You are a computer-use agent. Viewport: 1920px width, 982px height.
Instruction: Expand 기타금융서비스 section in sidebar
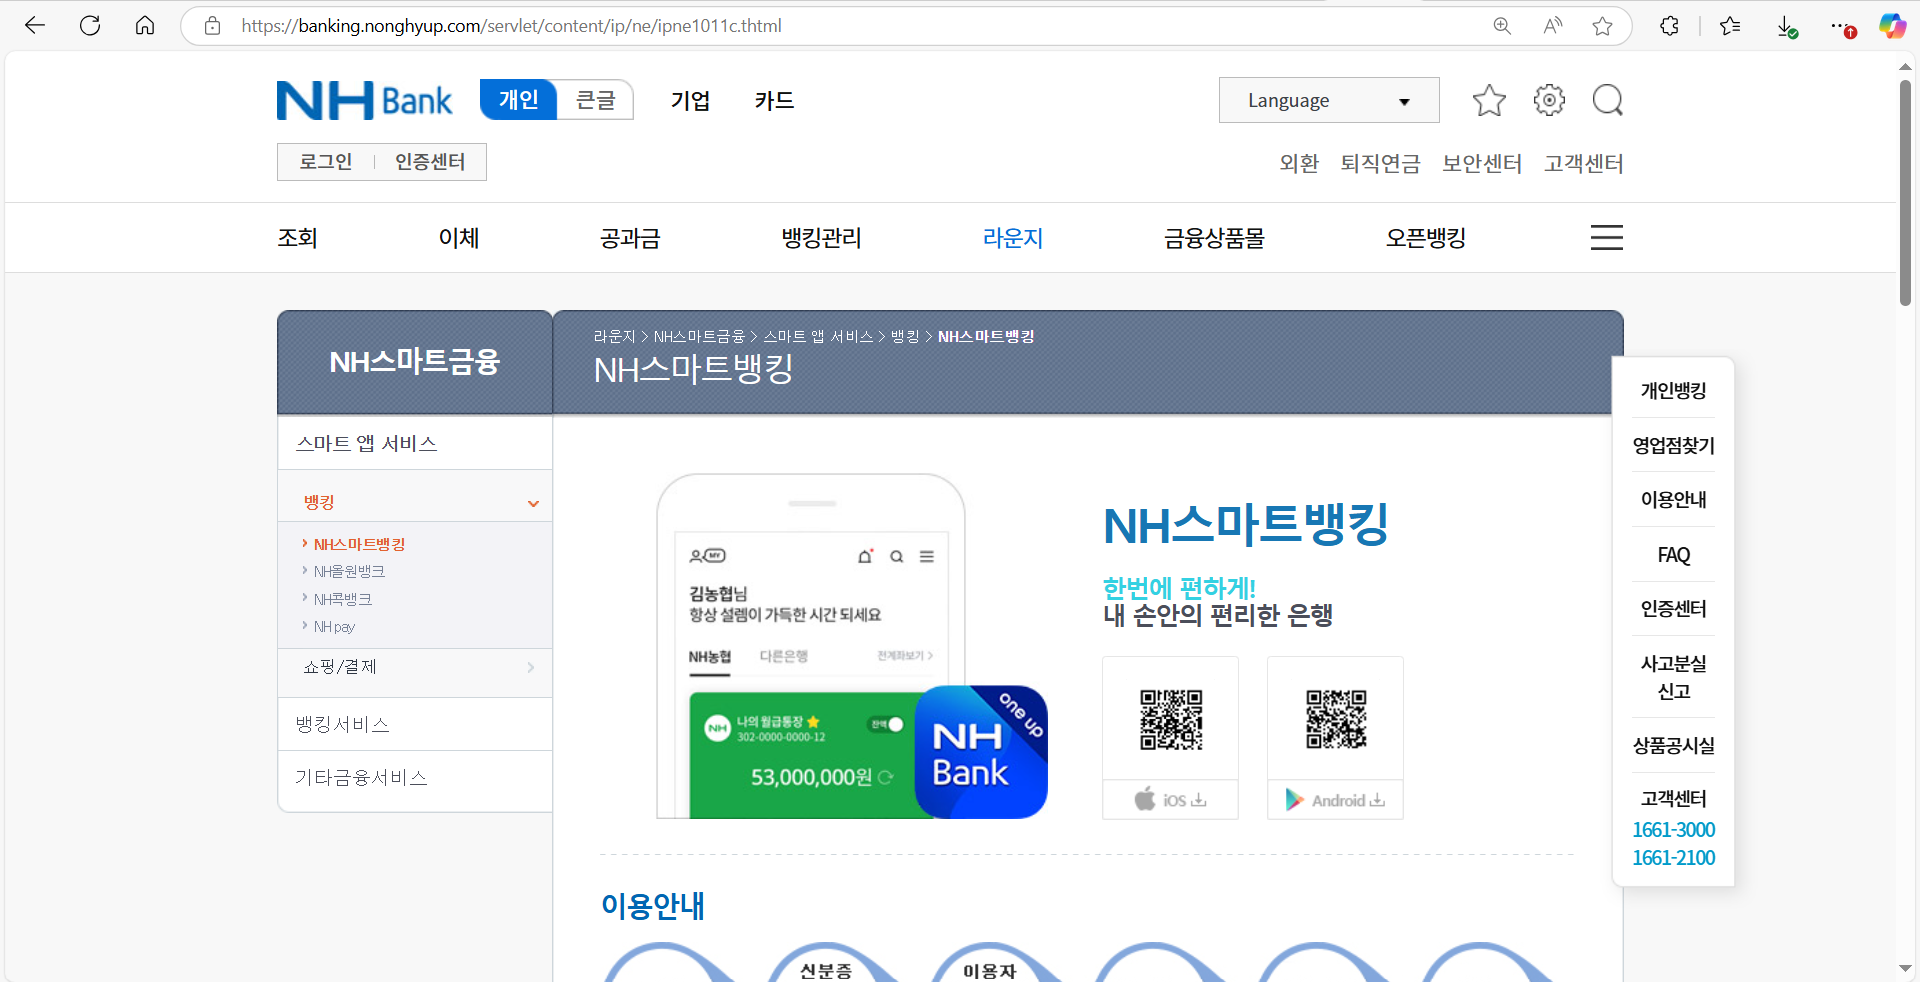[414, 778]
